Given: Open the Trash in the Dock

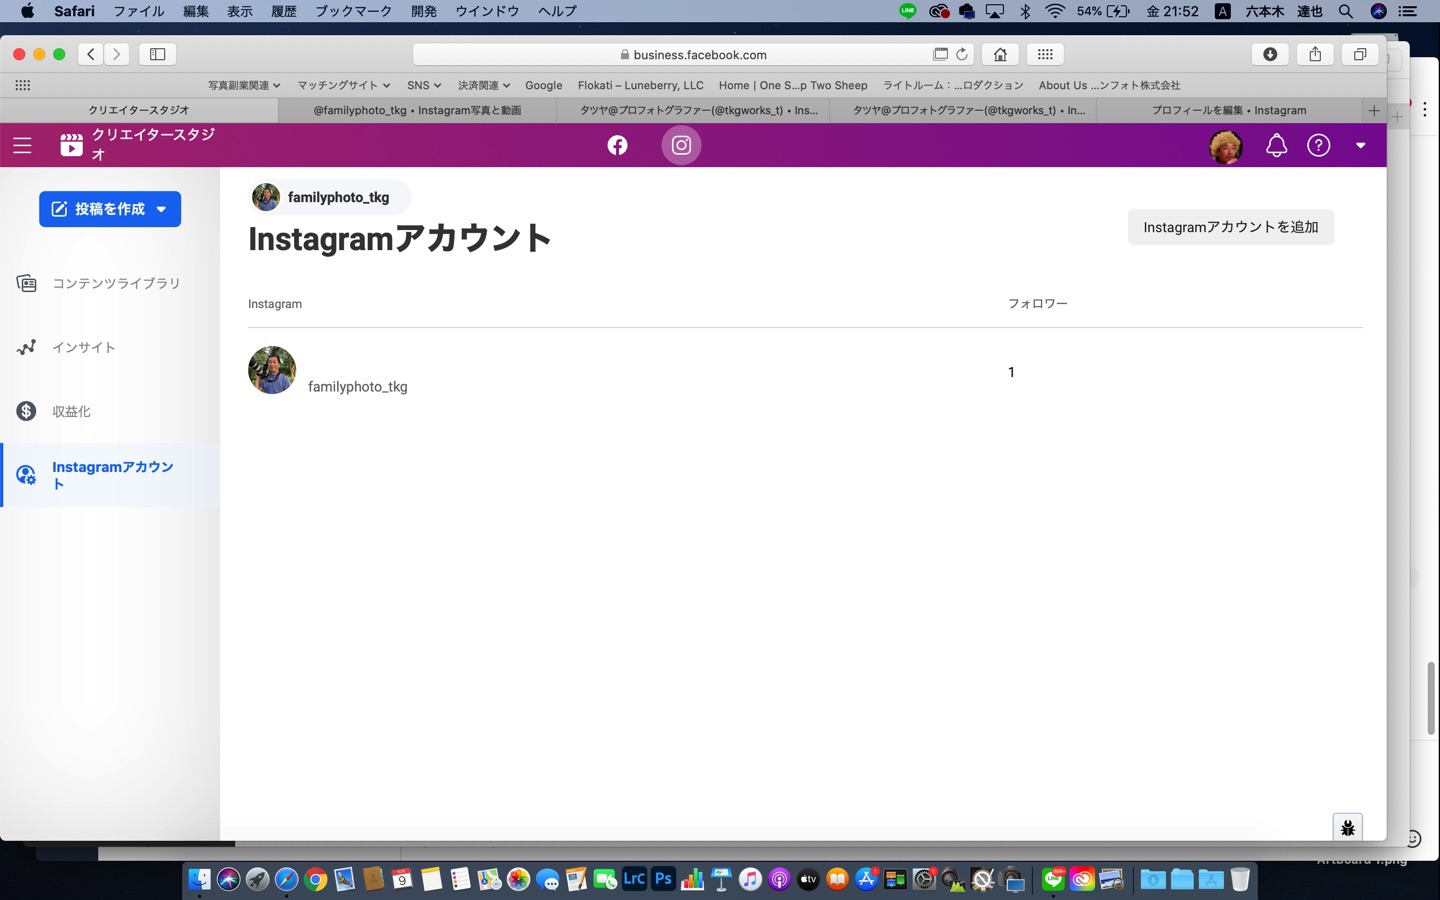Looking at the screenshot, I should 1240,879.
